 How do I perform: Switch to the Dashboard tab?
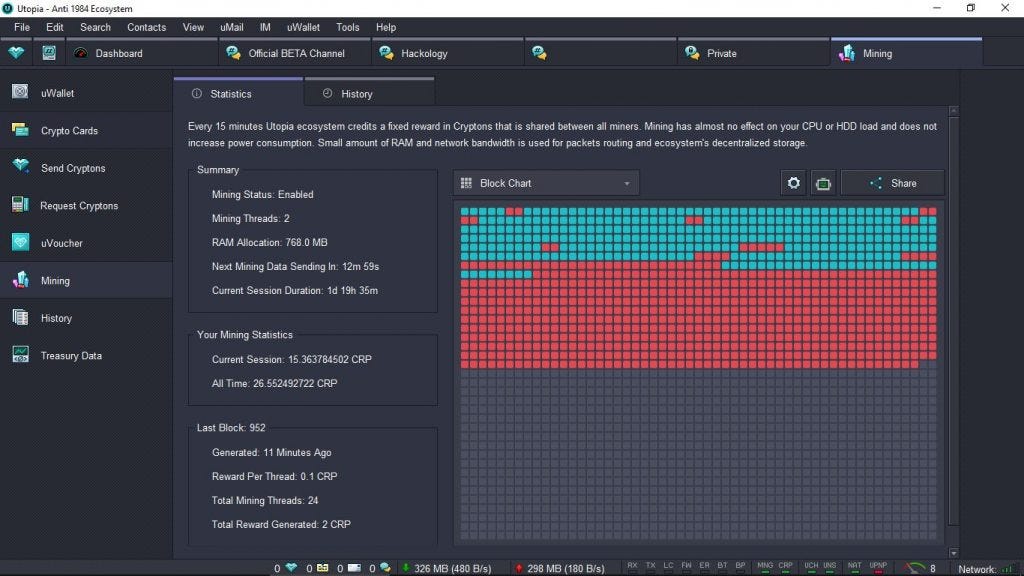(141, 53)
